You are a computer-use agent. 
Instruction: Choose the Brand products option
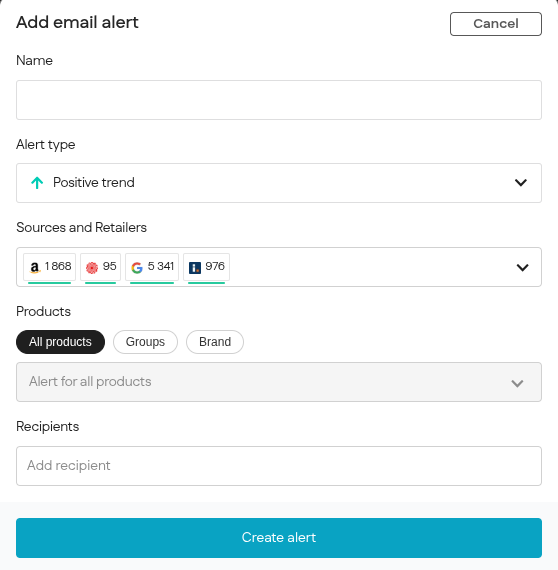(x=215, y=342)
